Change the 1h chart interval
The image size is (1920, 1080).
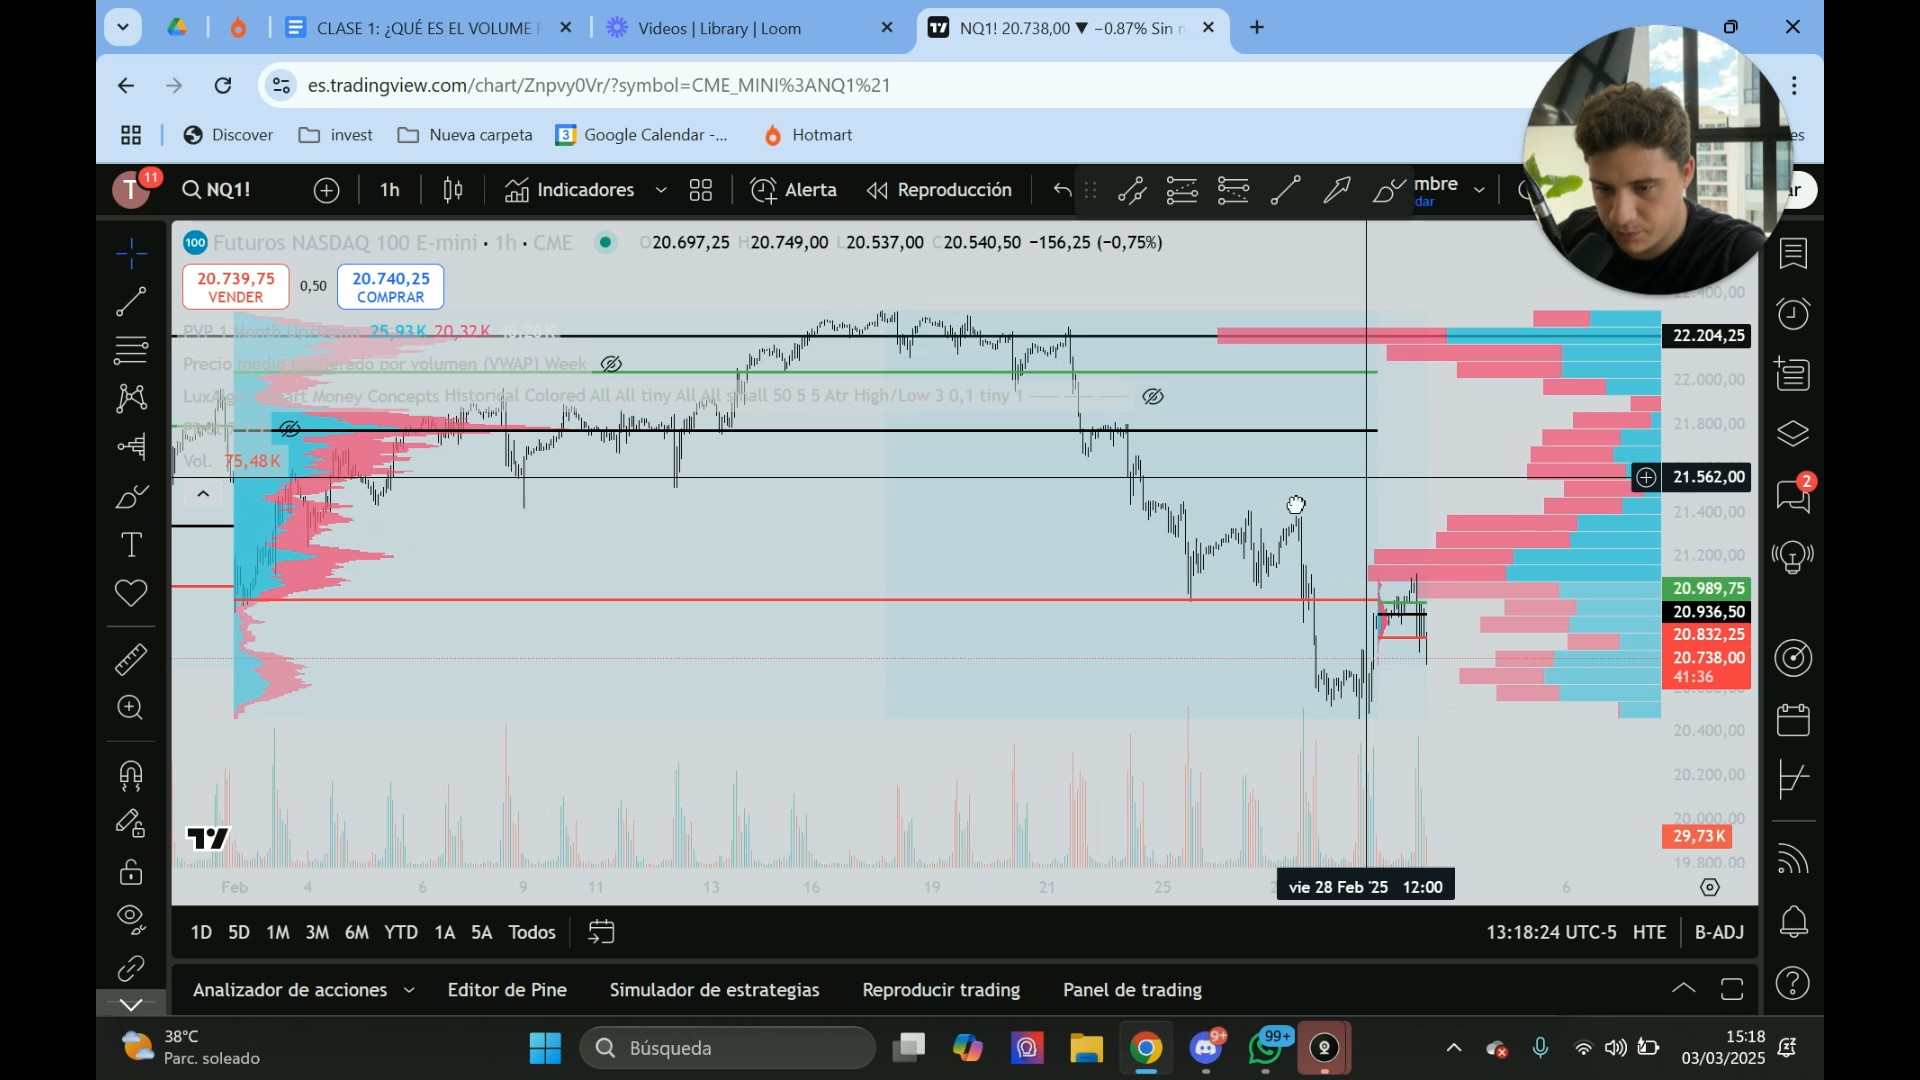pyautogui.click(x=390, y=190)
